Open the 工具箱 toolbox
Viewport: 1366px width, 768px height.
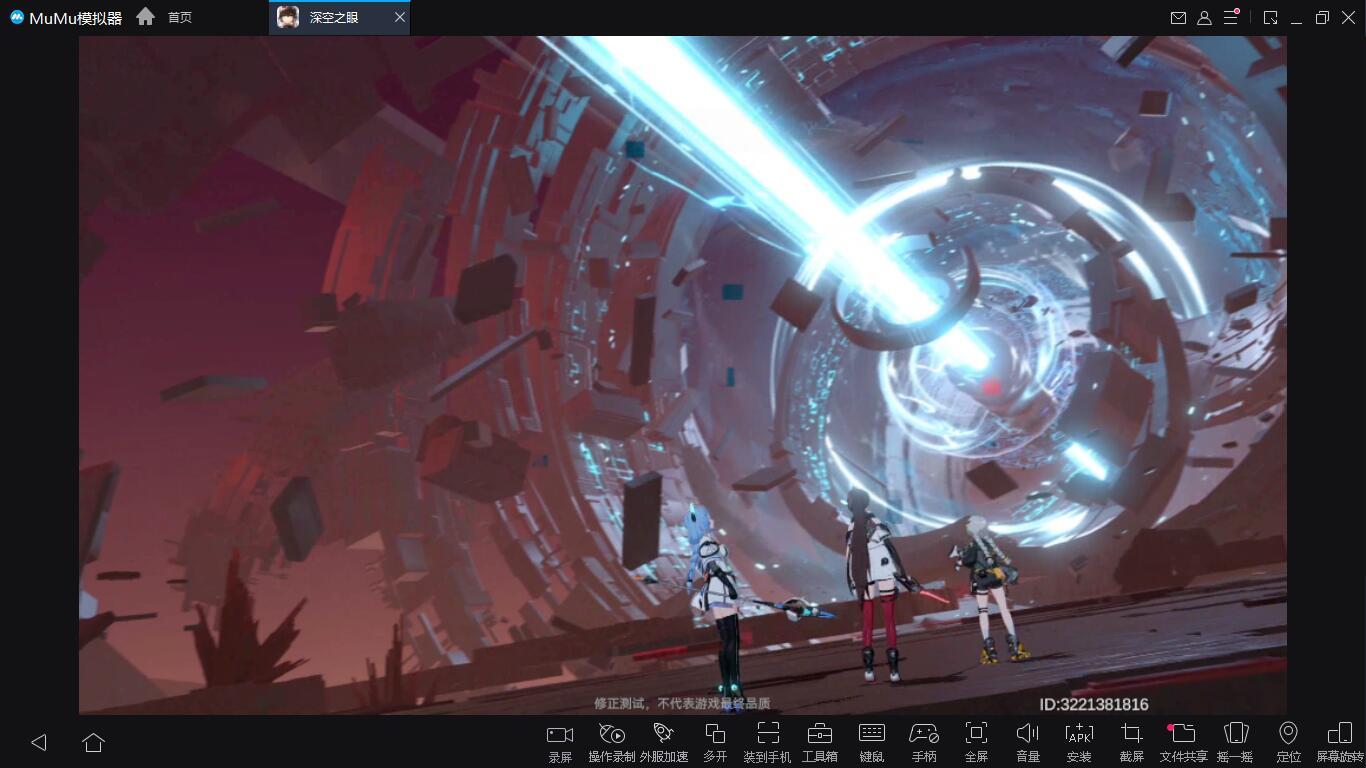click(819, 742)
